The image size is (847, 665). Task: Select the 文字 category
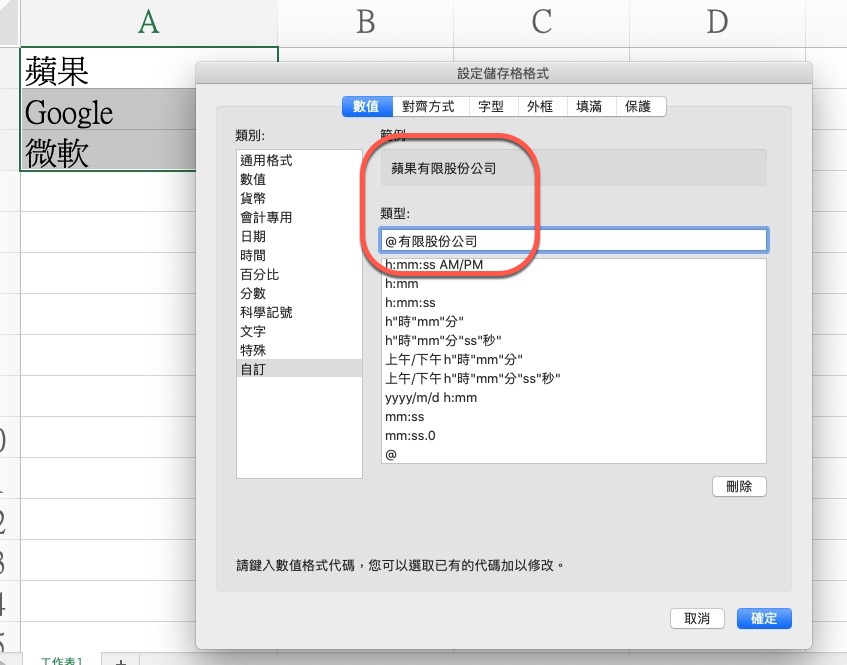pos(299,331)
